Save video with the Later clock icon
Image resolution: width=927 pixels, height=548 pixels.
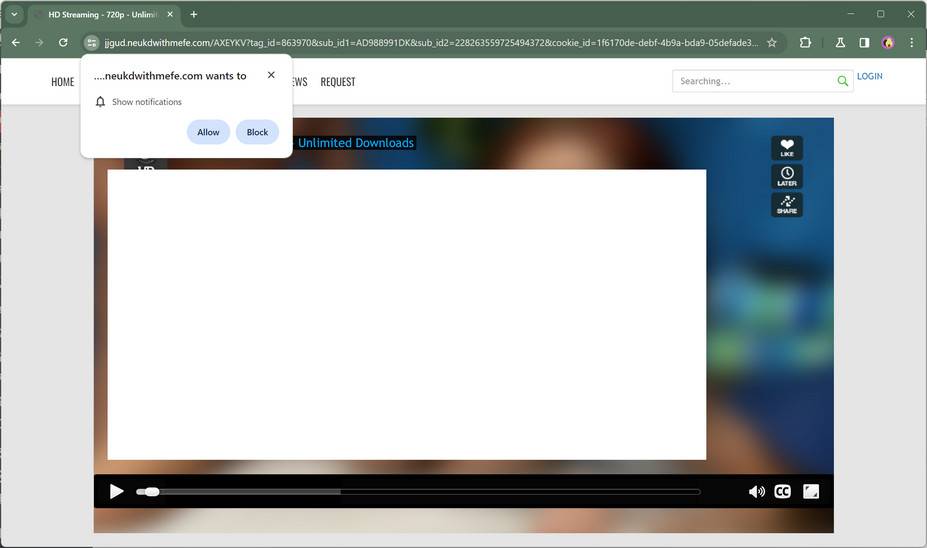click(x=787, y=176)
